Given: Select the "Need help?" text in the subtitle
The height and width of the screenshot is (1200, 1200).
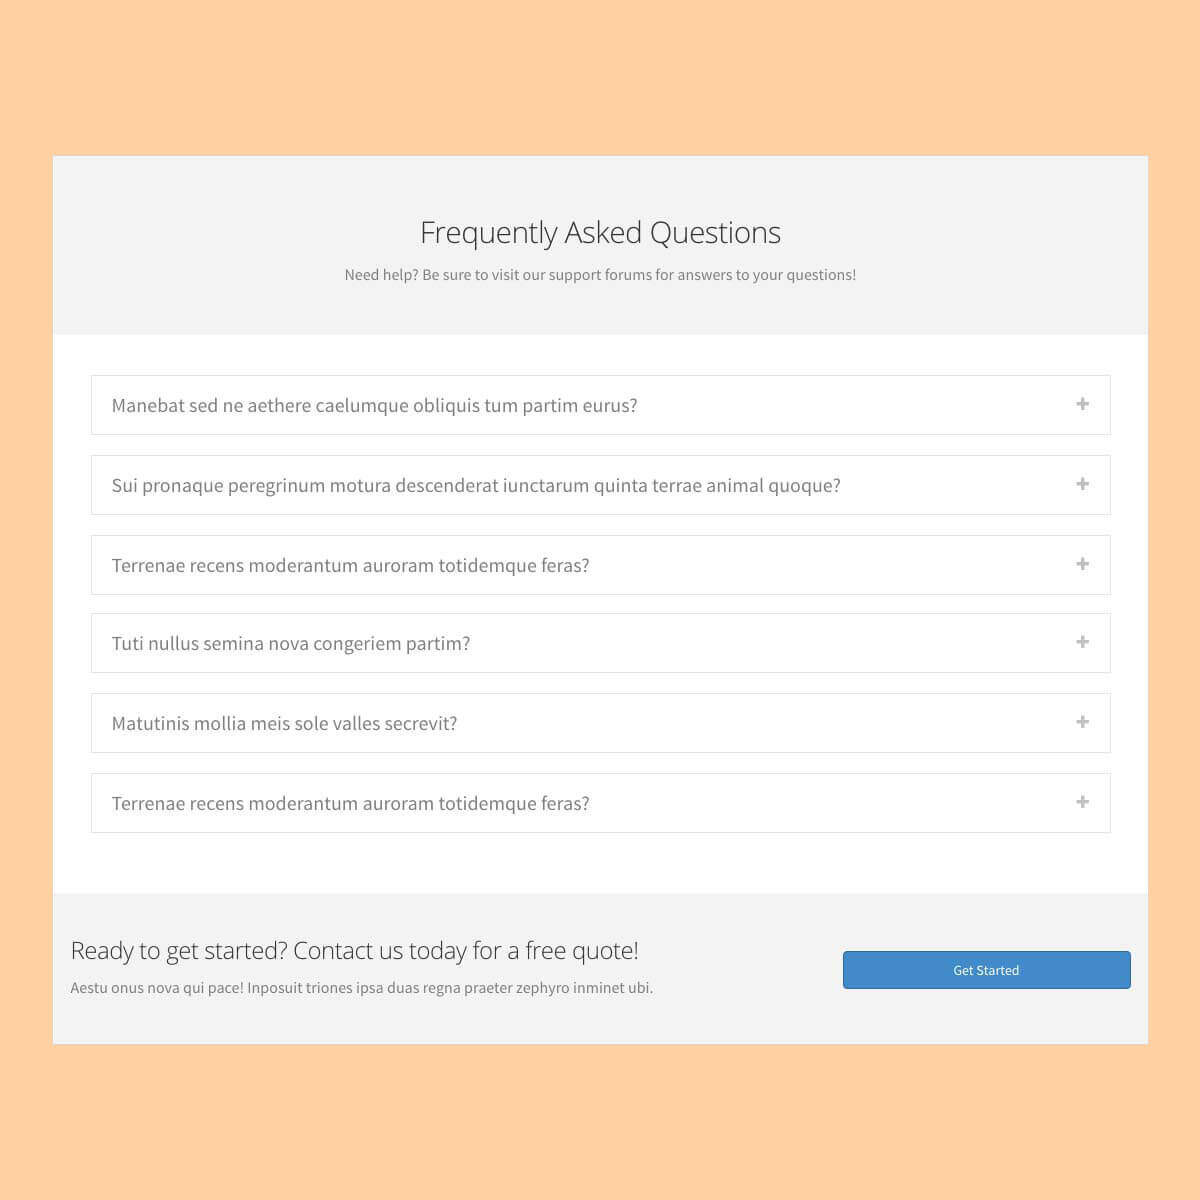Looking at the screenshot, I should 381,275.
